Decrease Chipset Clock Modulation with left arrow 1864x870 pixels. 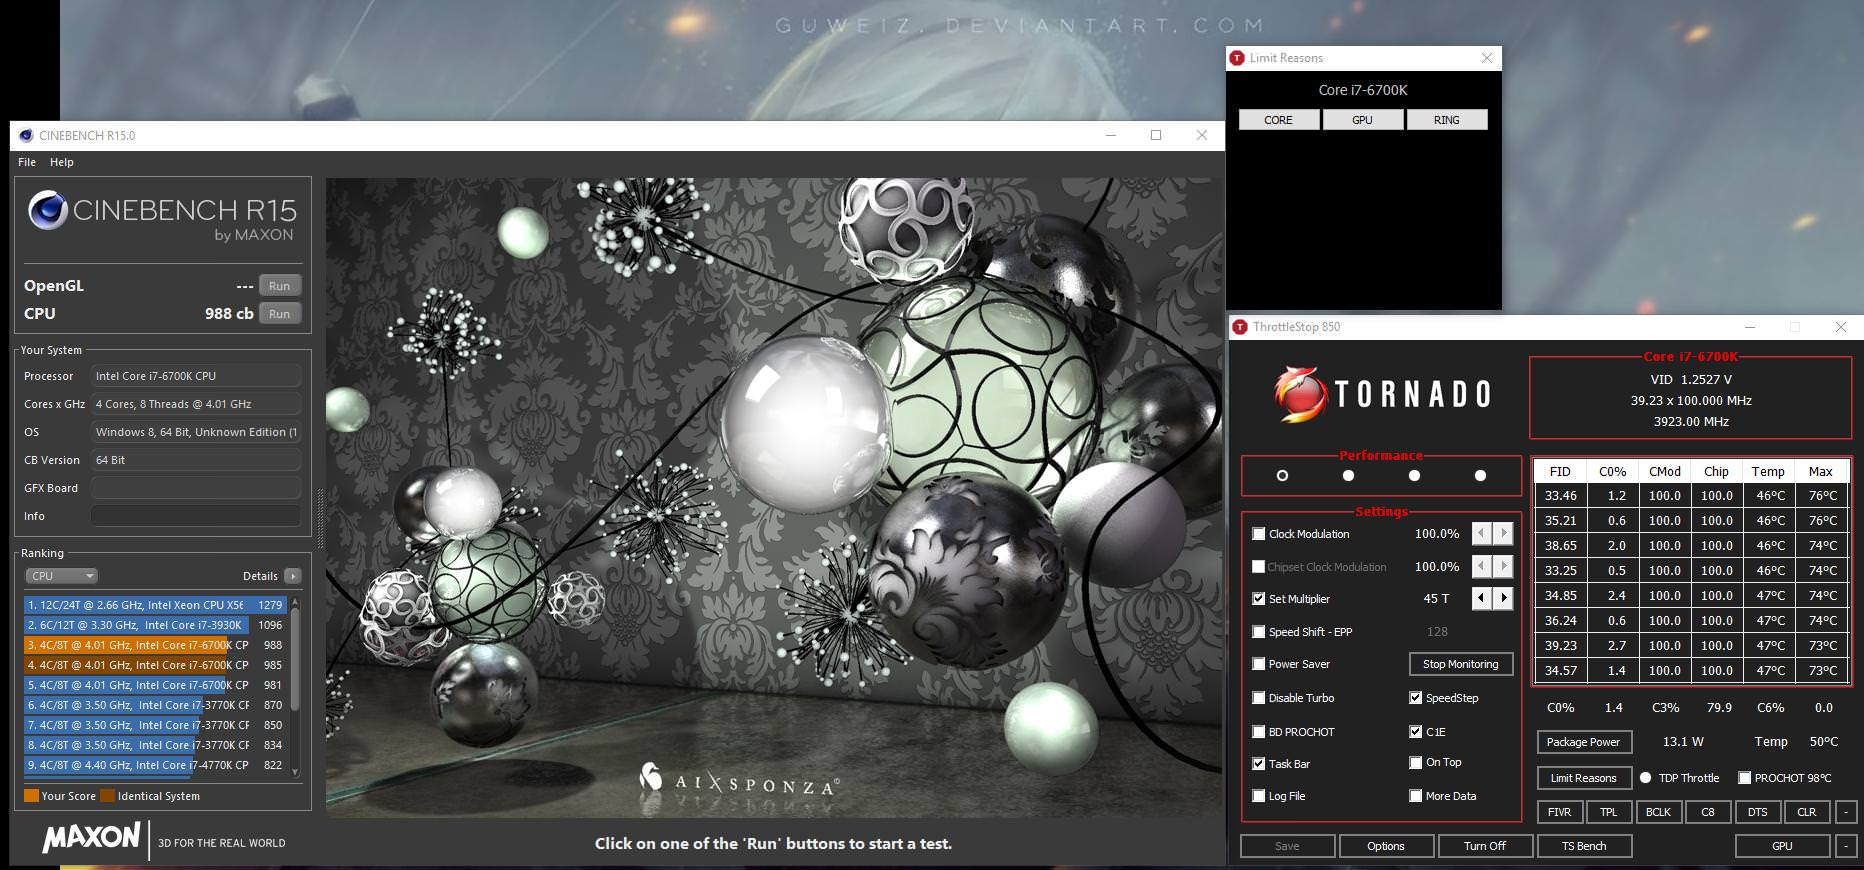pos(1481,566)
